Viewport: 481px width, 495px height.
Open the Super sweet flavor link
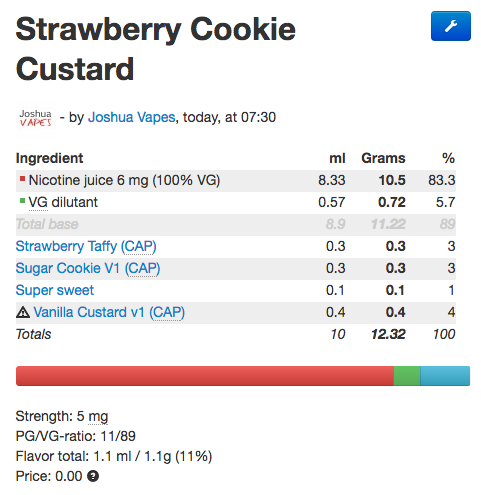(55, 290)
